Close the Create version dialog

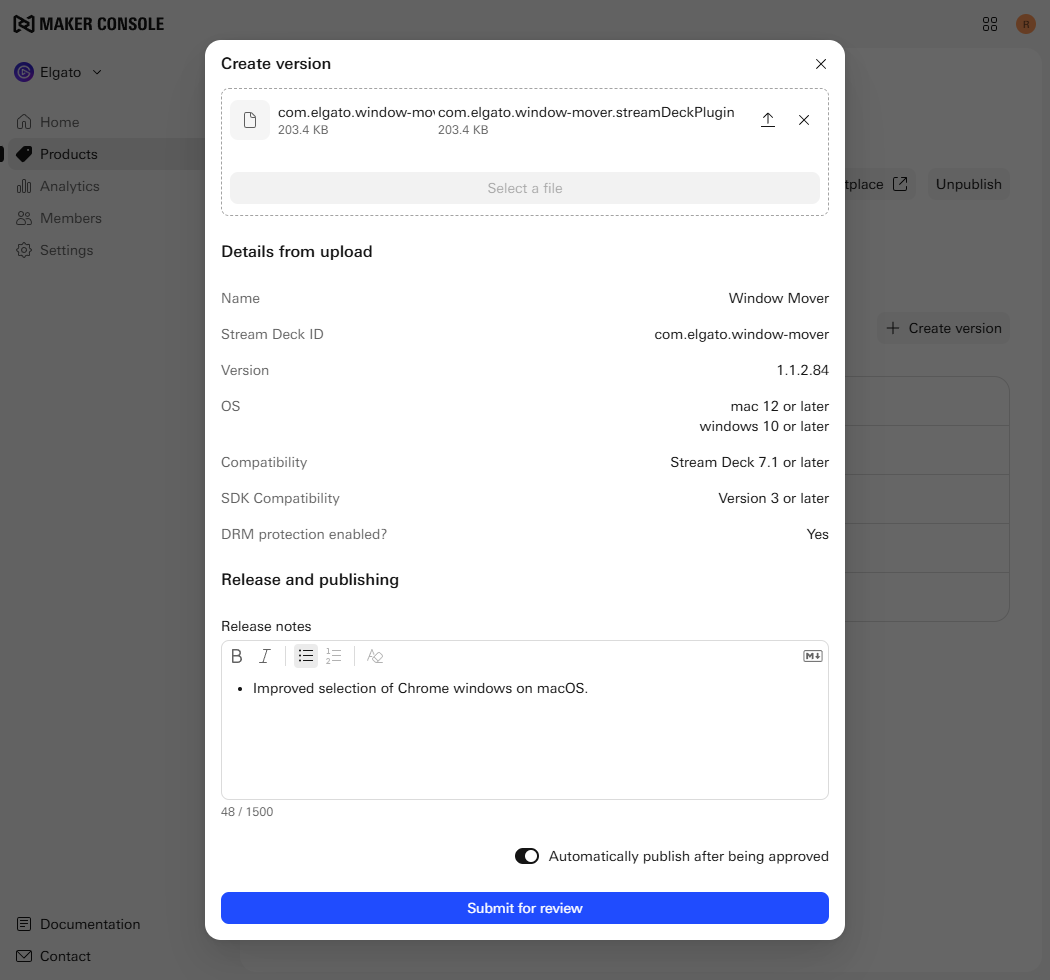821,64
